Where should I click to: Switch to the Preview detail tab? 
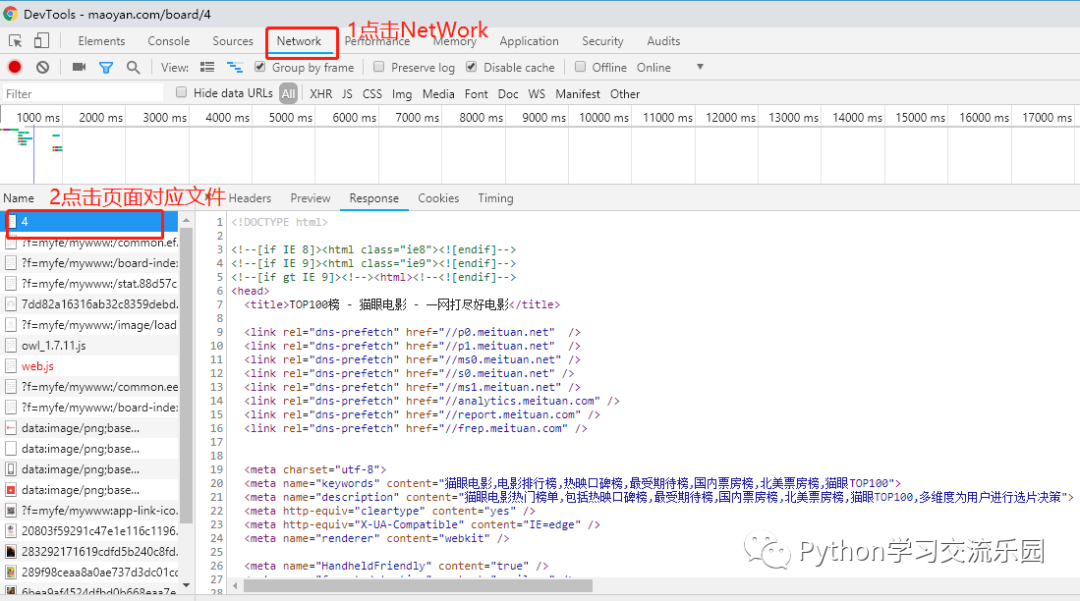[310, 198]
